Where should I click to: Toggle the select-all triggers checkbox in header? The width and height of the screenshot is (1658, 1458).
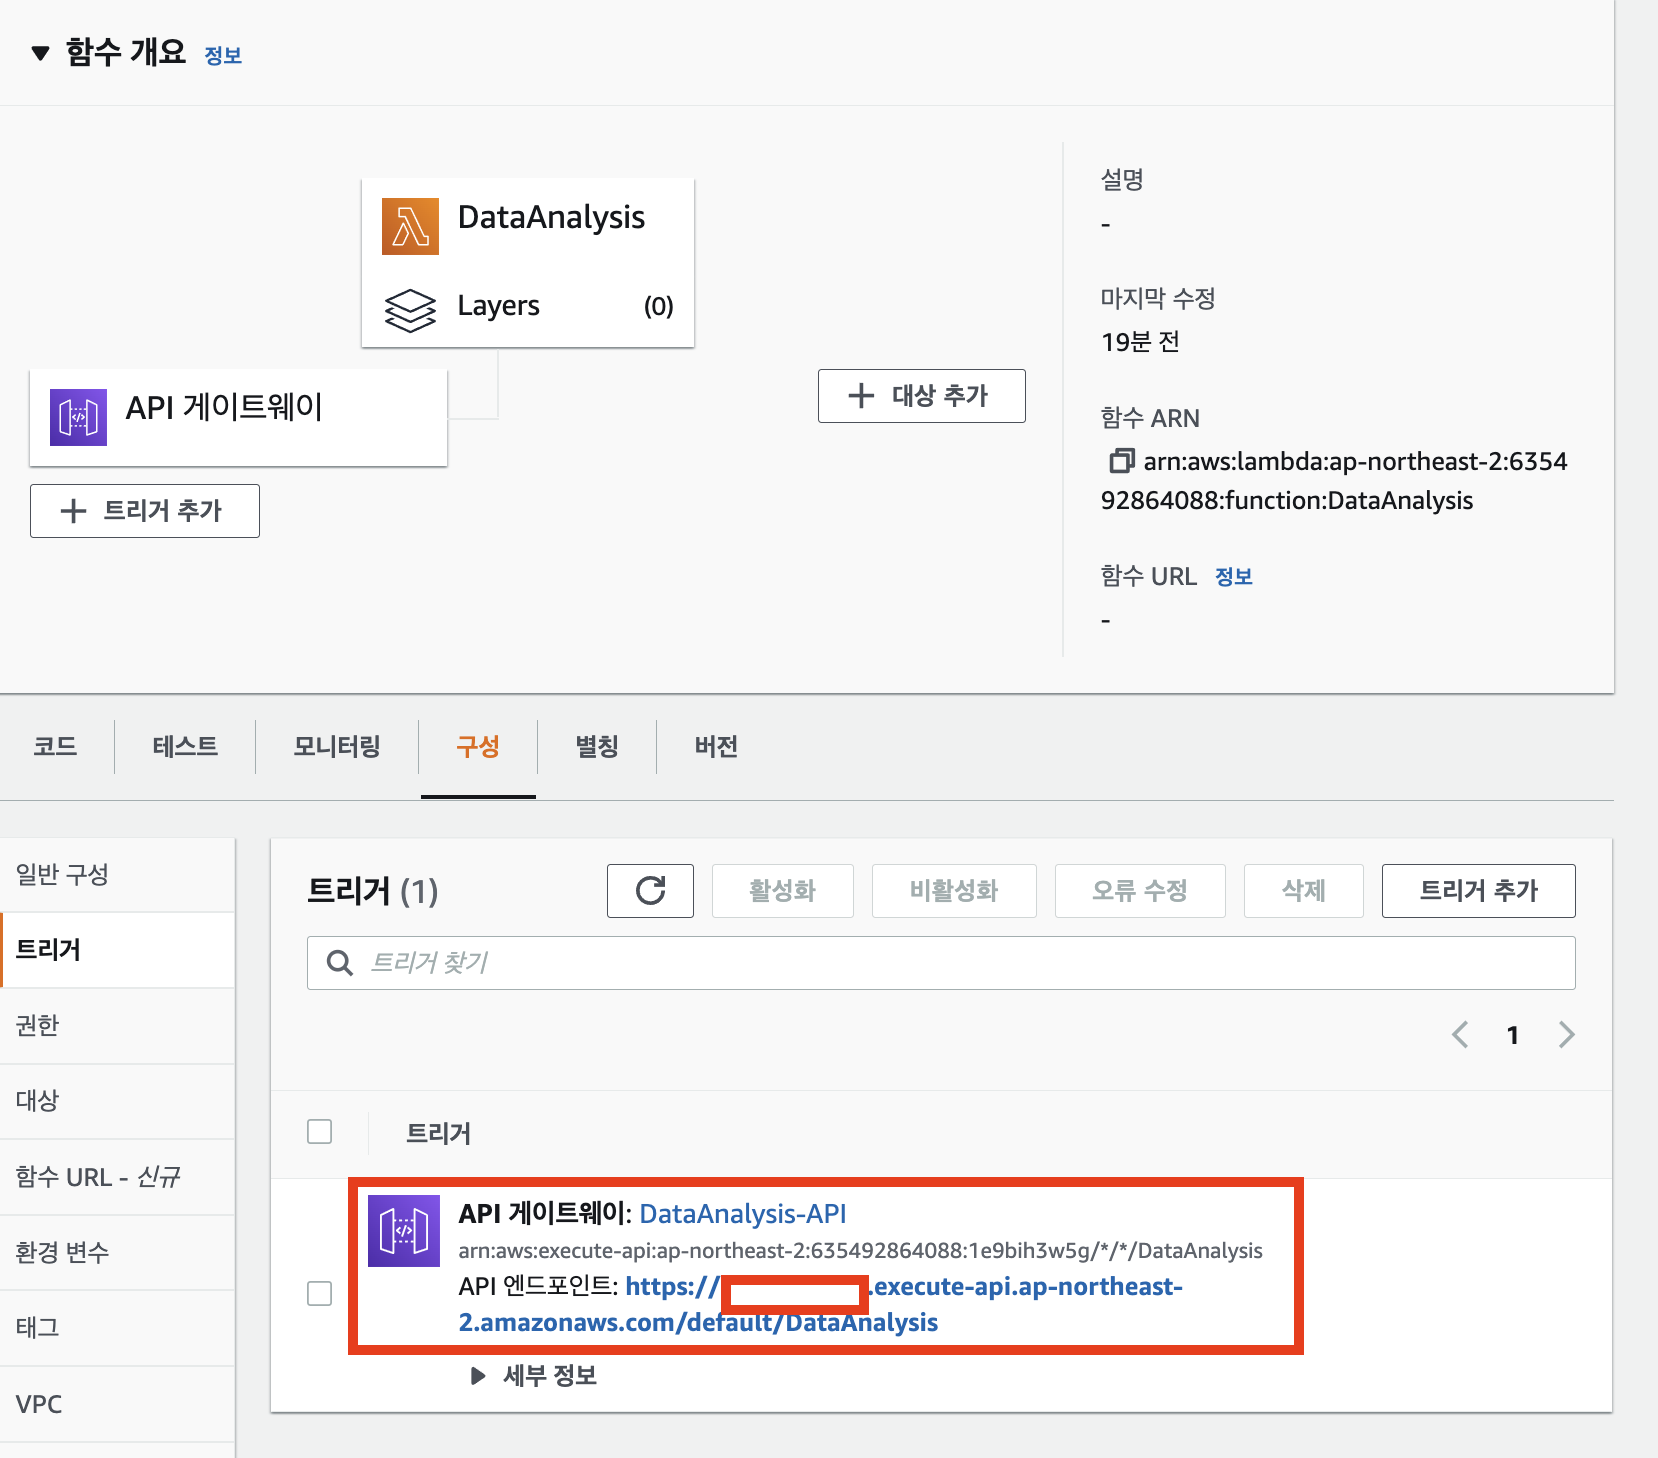point(320,1132)
